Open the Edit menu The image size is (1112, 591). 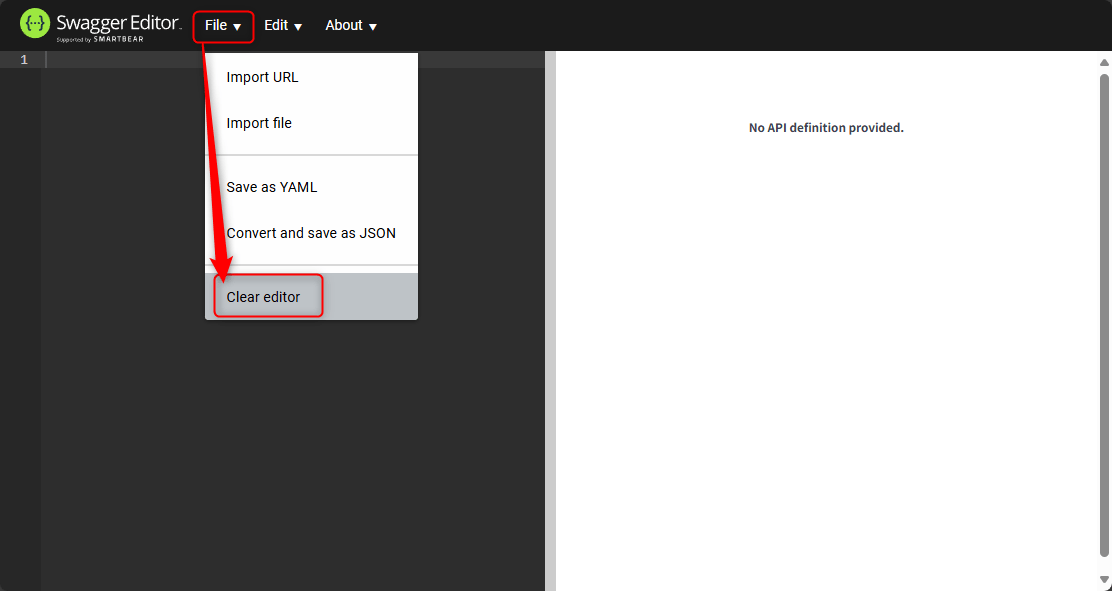click(275, 25)
